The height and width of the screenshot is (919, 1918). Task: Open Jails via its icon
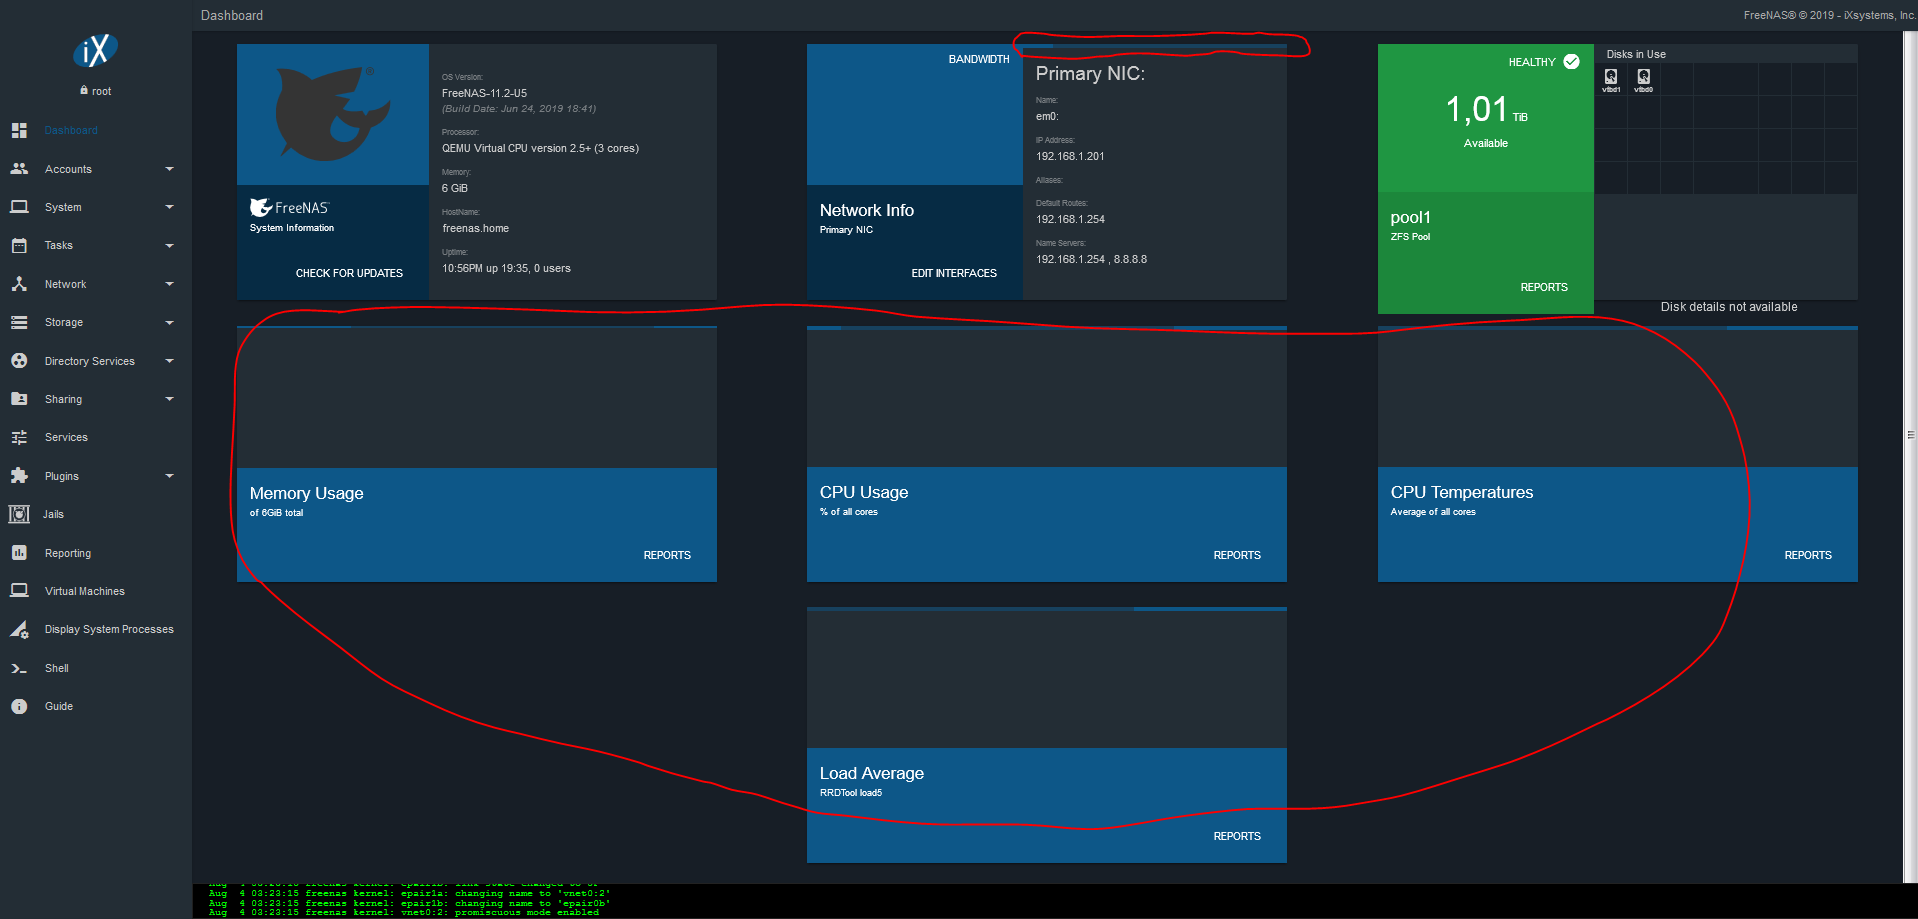[19, 514]
